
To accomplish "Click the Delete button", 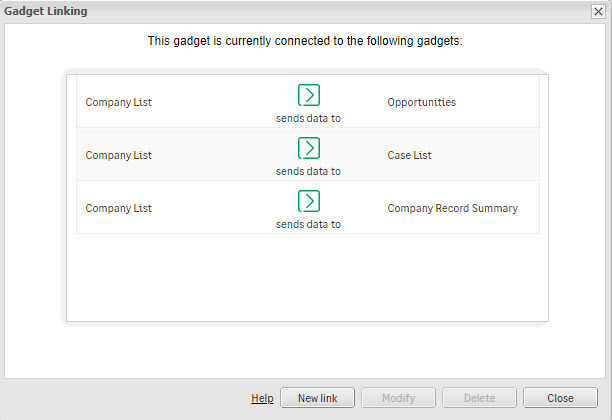I will coord(479,398).
